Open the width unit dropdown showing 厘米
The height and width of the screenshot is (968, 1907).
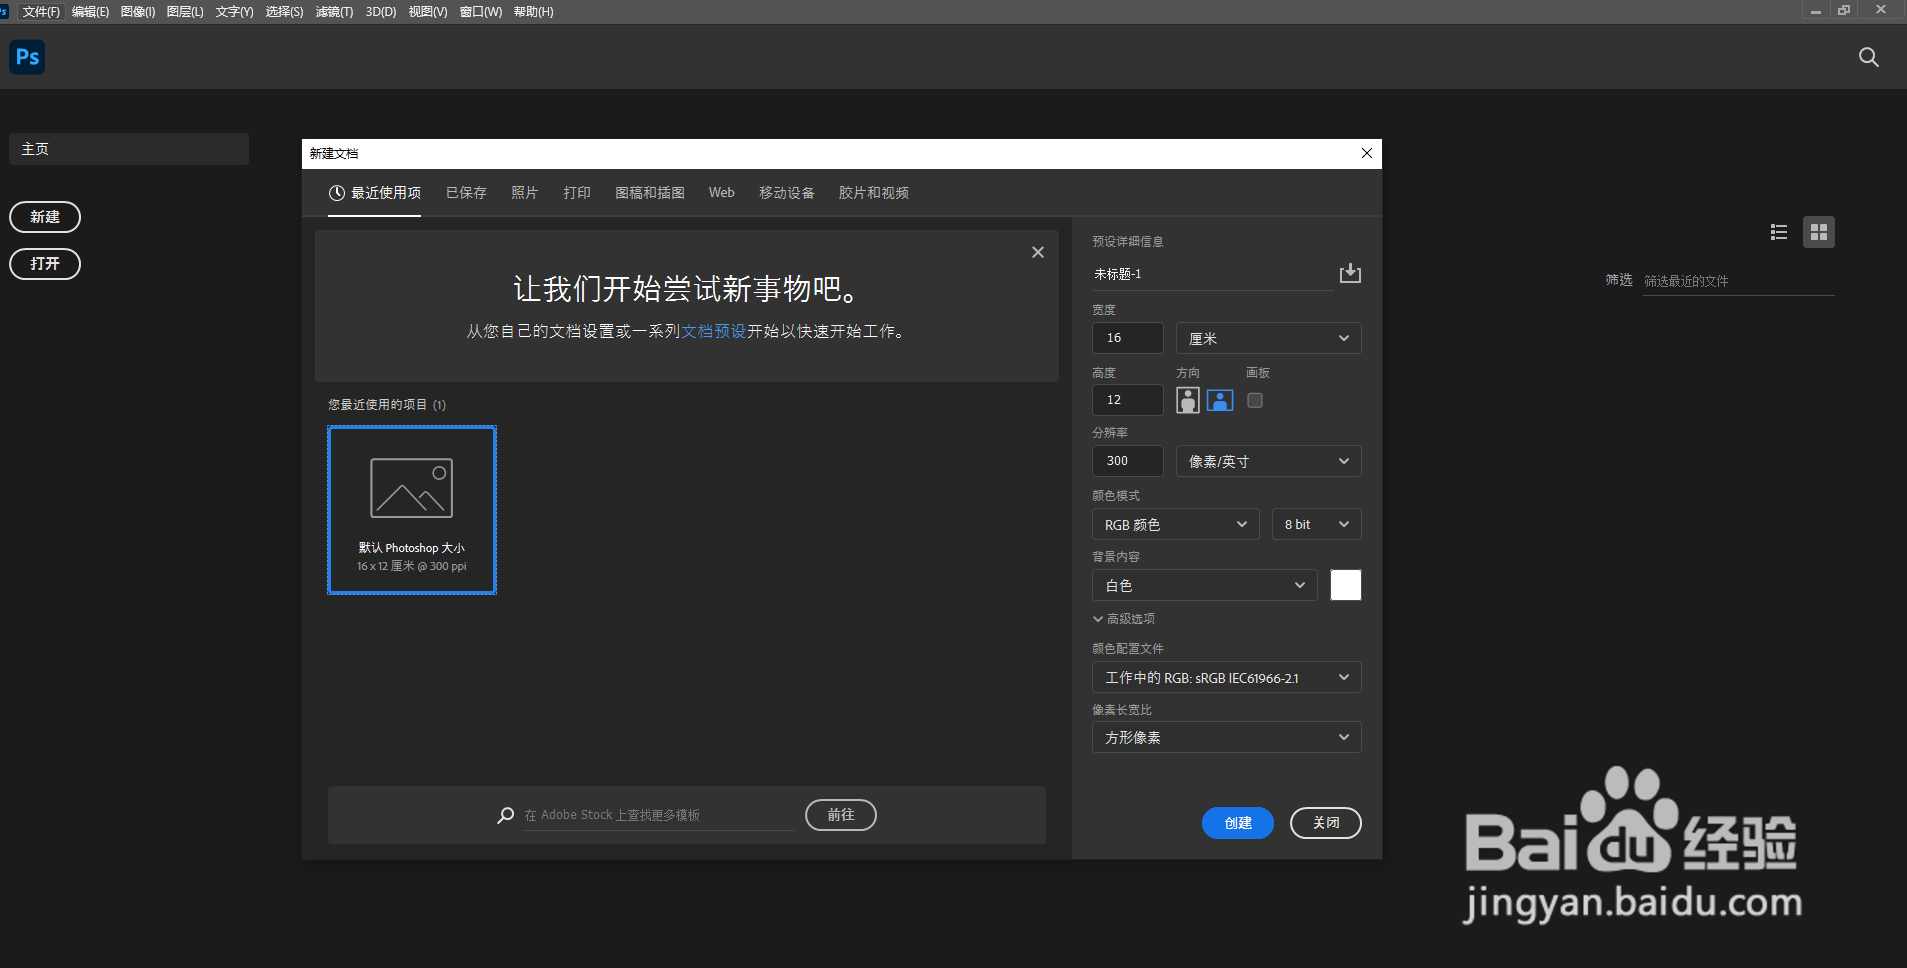pos(1267,338)
